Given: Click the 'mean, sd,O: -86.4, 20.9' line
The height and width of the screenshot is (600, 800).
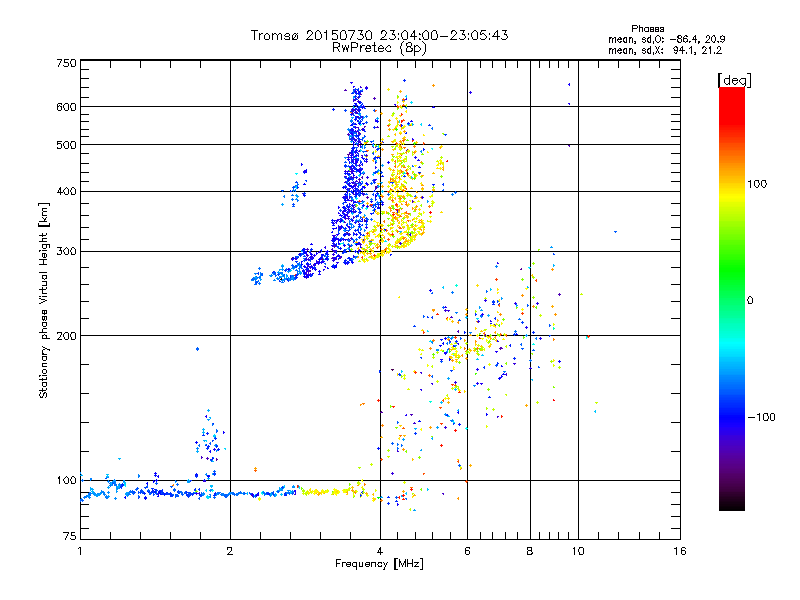Looking at the screenshot, I should 667,39.
